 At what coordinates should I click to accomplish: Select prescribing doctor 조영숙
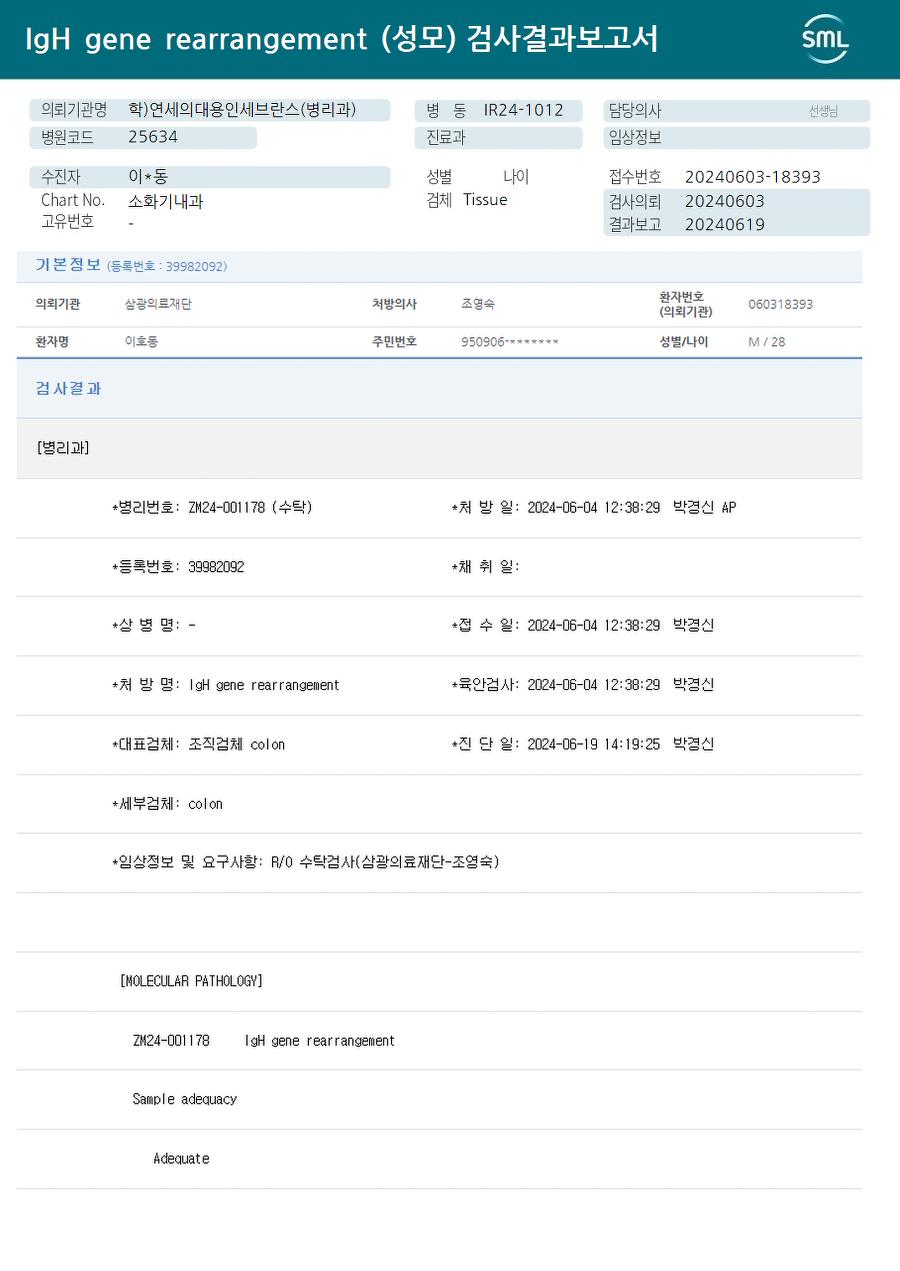477,304
